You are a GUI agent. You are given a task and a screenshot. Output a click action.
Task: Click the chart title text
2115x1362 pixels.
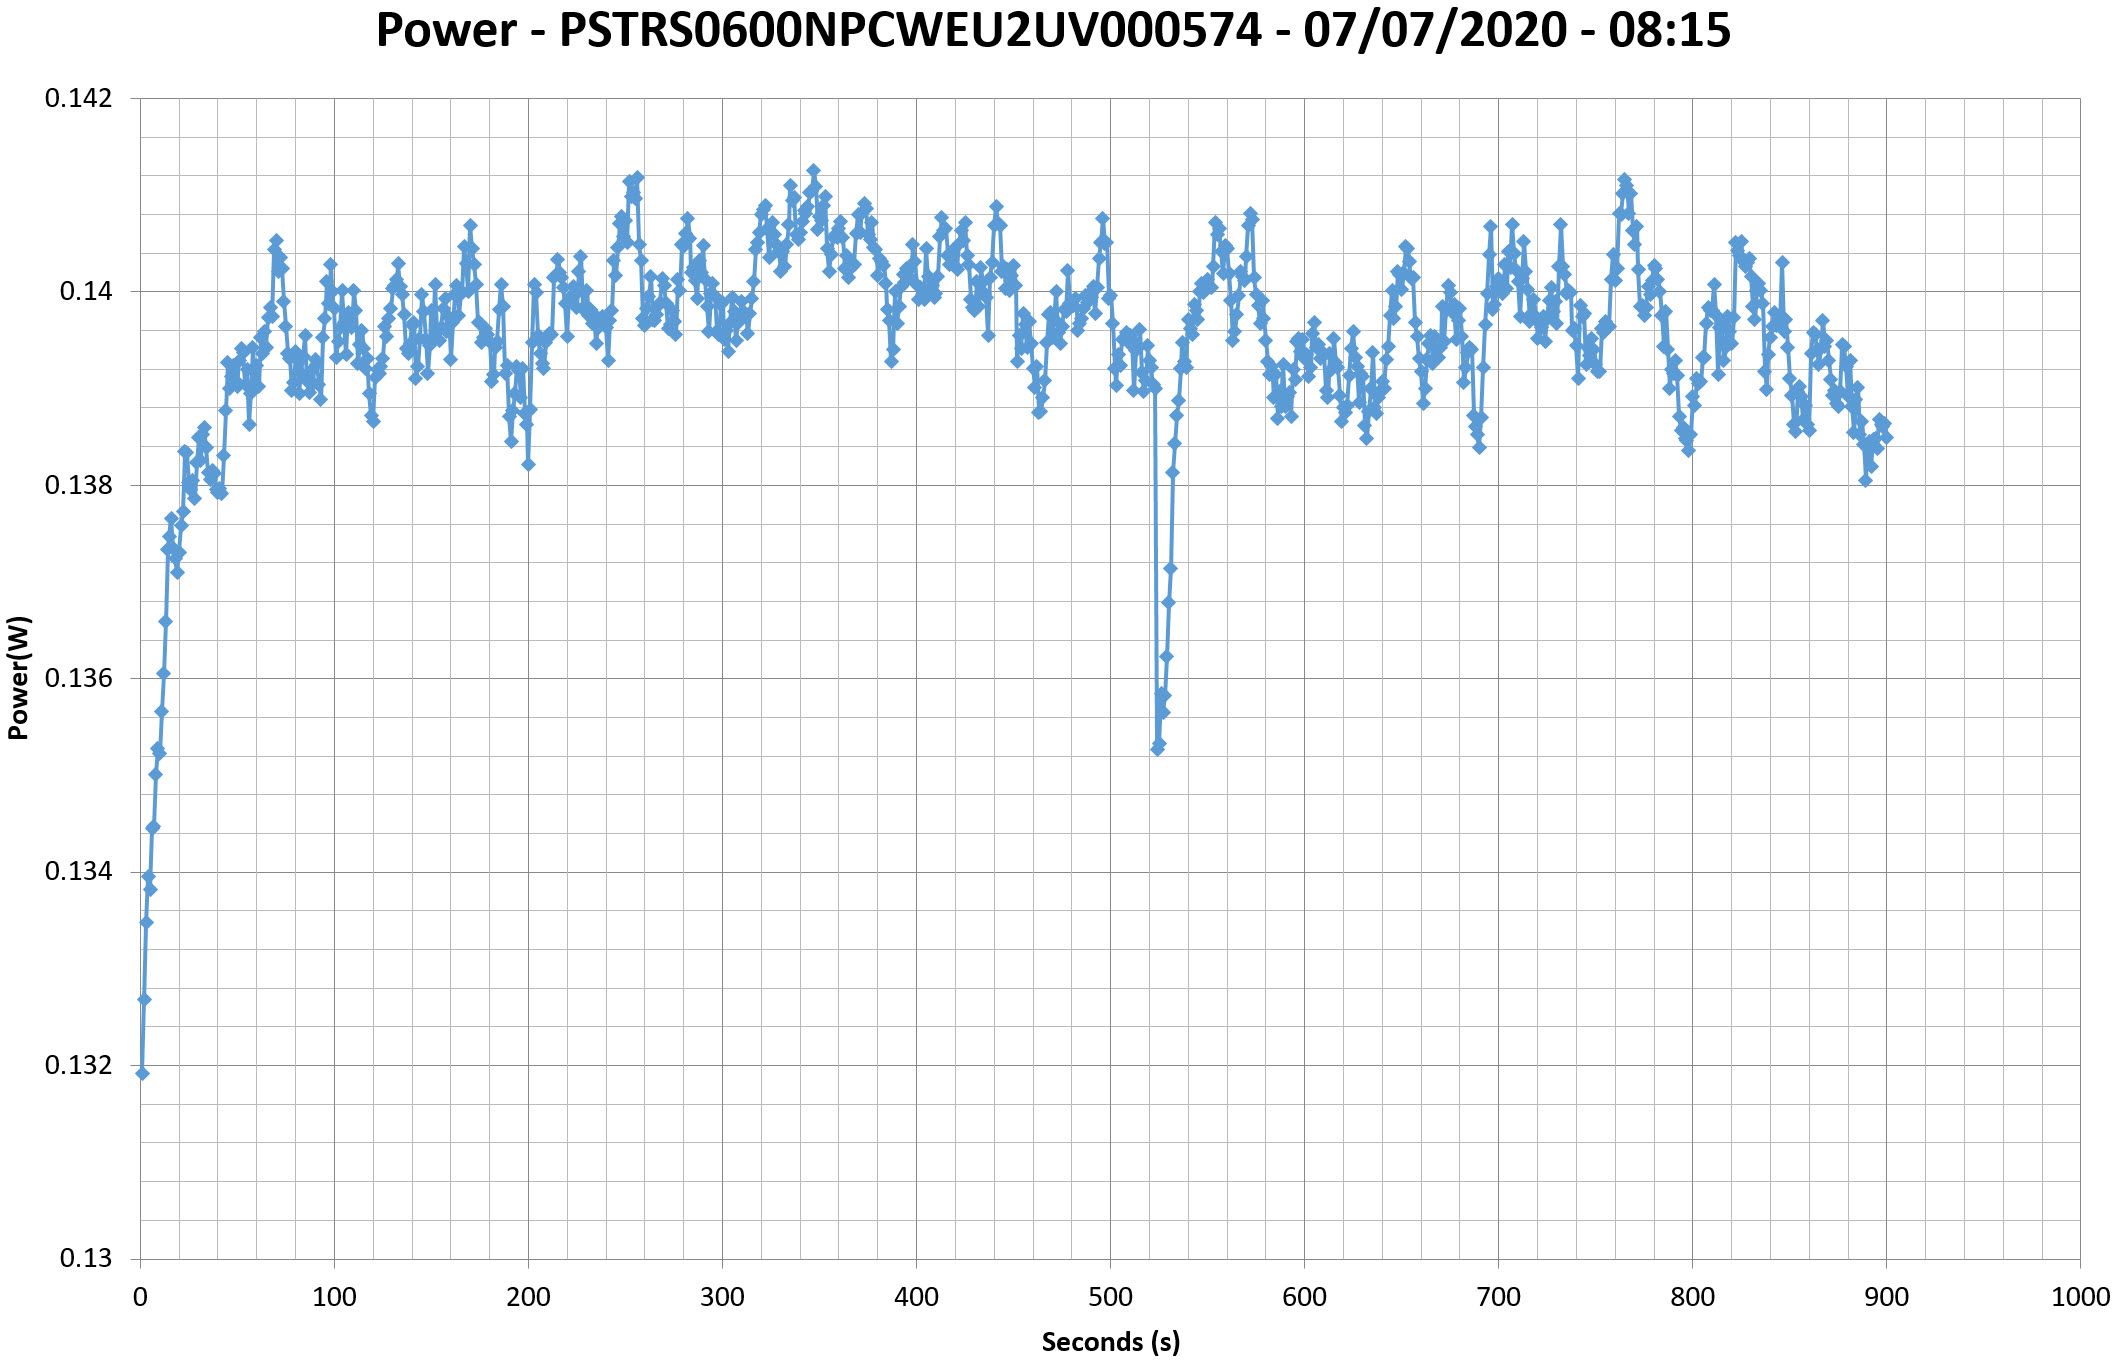click(x=1052, y=30)
